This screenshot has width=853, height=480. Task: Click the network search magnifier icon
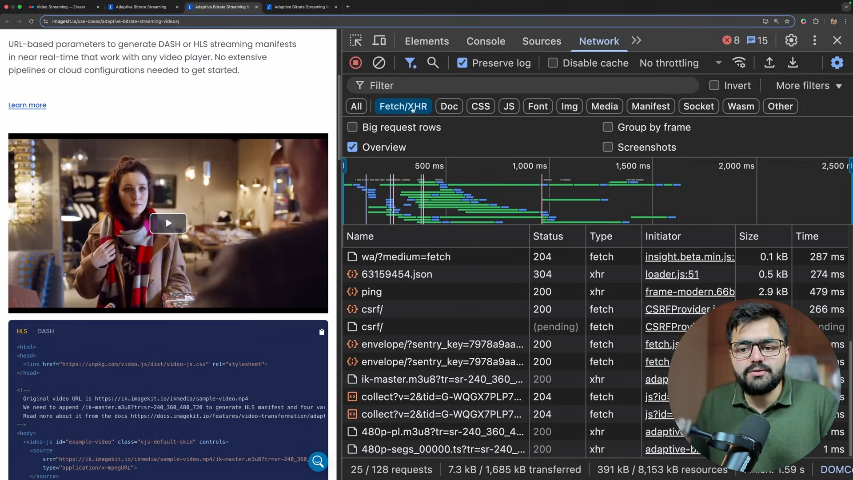pos(433,63)
